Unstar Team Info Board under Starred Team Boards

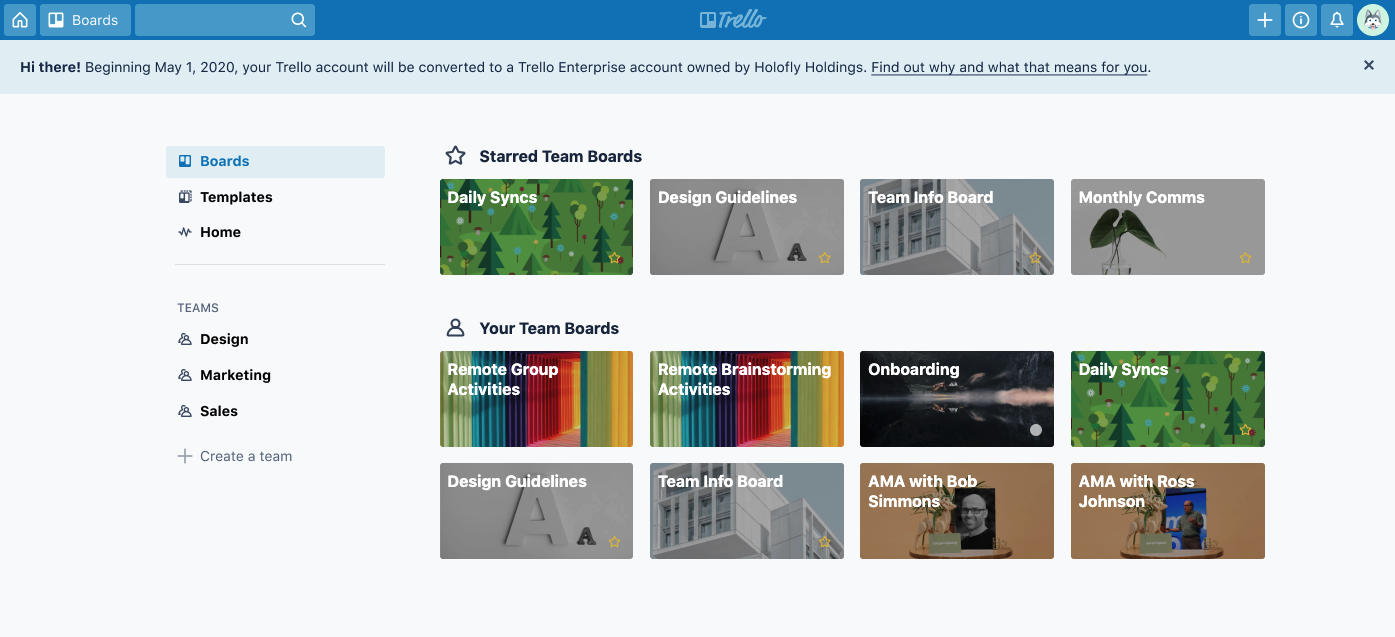(1035, 258)
